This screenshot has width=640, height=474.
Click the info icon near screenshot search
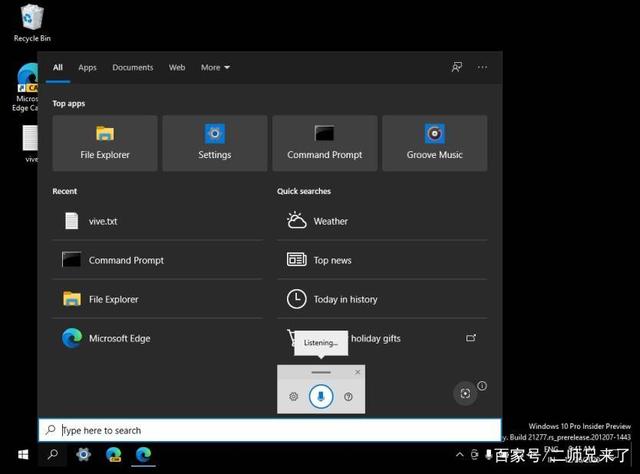(482, 386)
